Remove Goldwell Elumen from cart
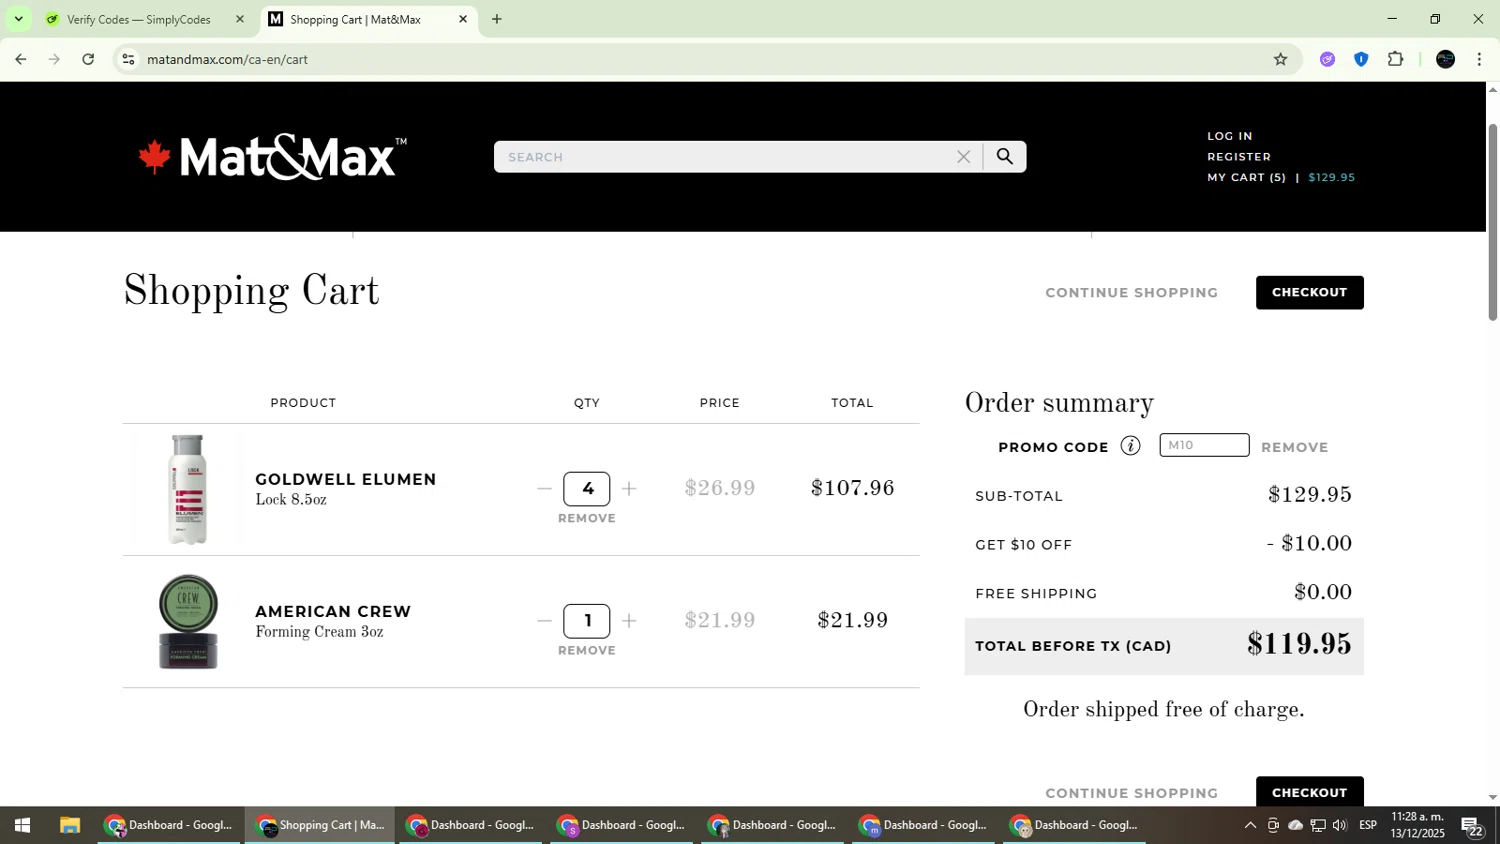Screen dimensions: 1500x844 587,518
